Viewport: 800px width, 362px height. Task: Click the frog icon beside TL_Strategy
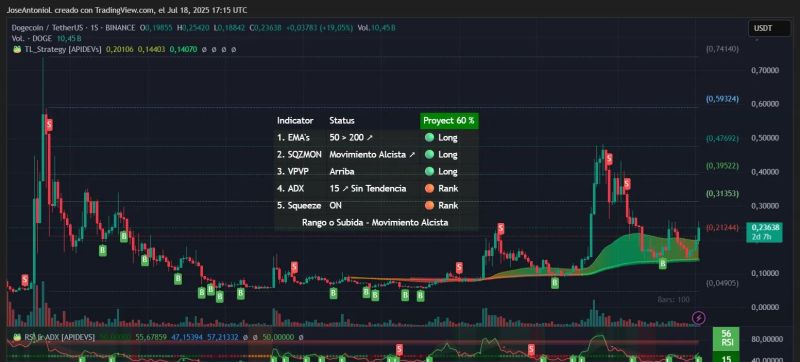click(17, 49)
